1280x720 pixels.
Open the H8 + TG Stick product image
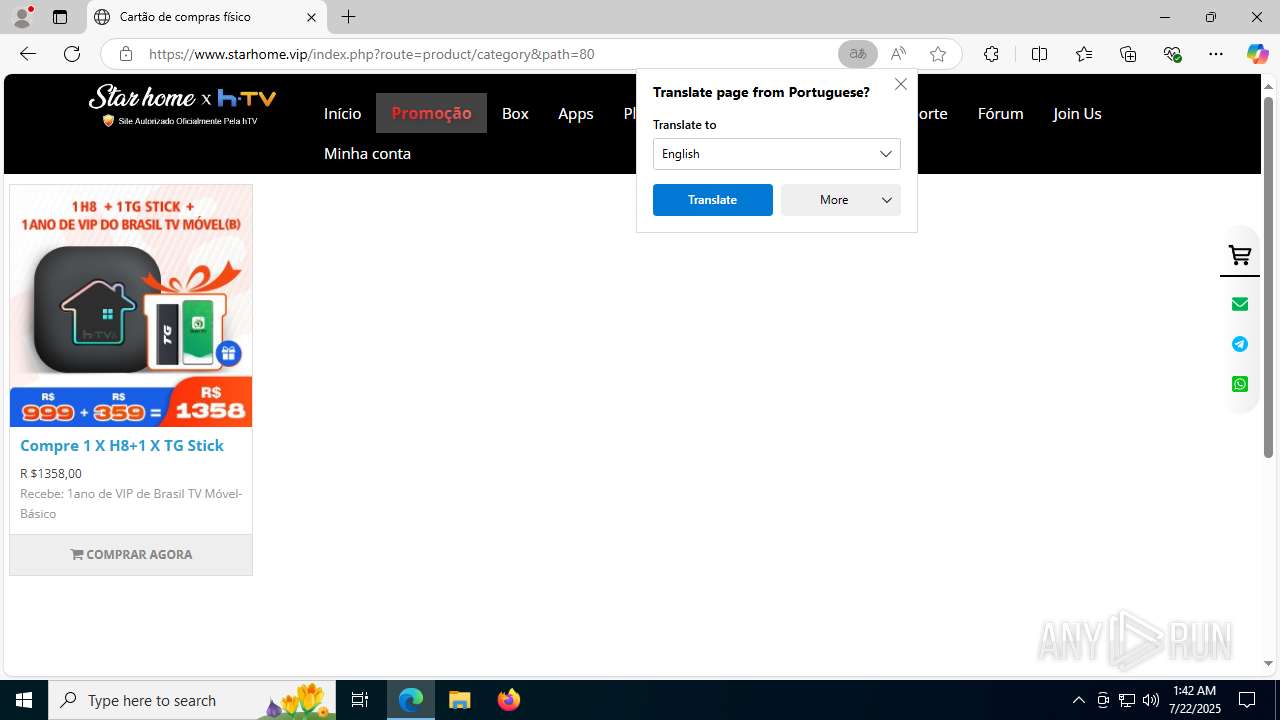tap(131, 306)
